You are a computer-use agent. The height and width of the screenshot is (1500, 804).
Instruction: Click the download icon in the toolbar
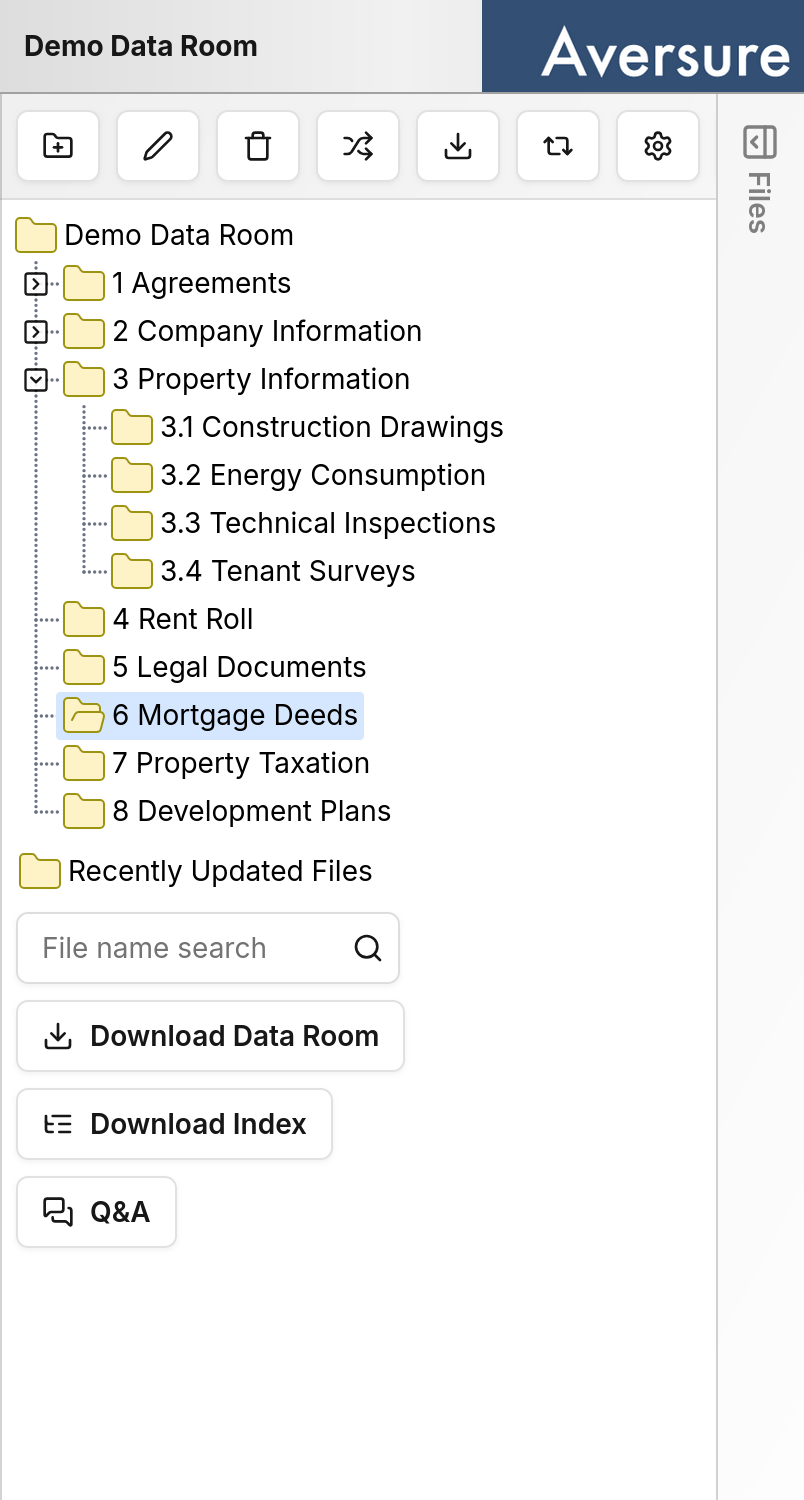pos(458,146)
